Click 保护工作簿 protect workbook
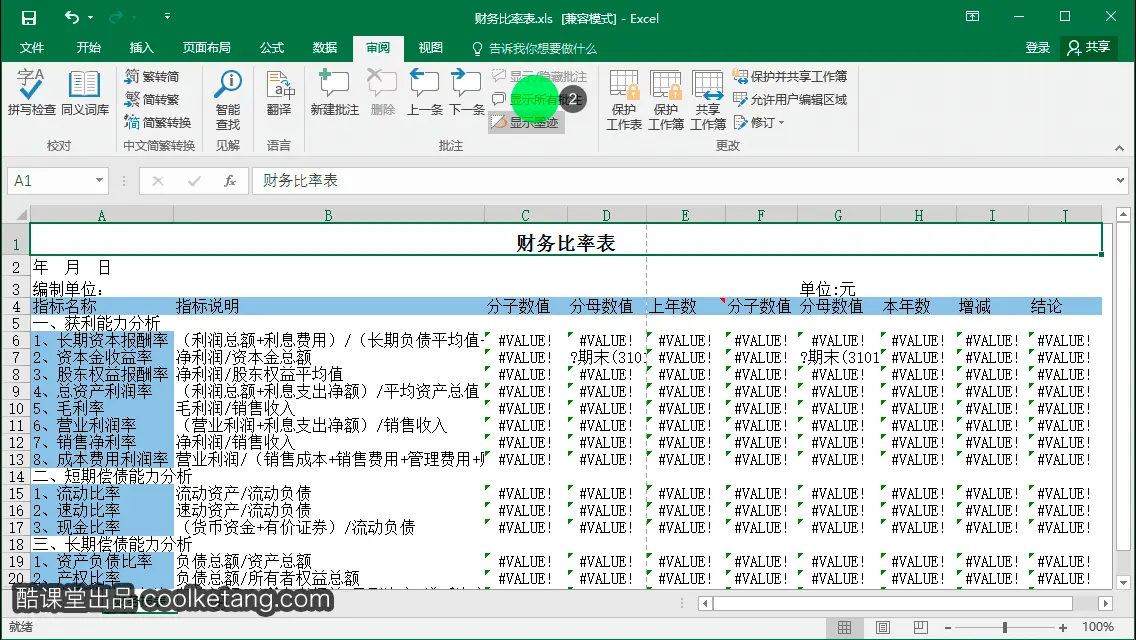Screen dimensions: 1136x640 [x=666, y=100]
